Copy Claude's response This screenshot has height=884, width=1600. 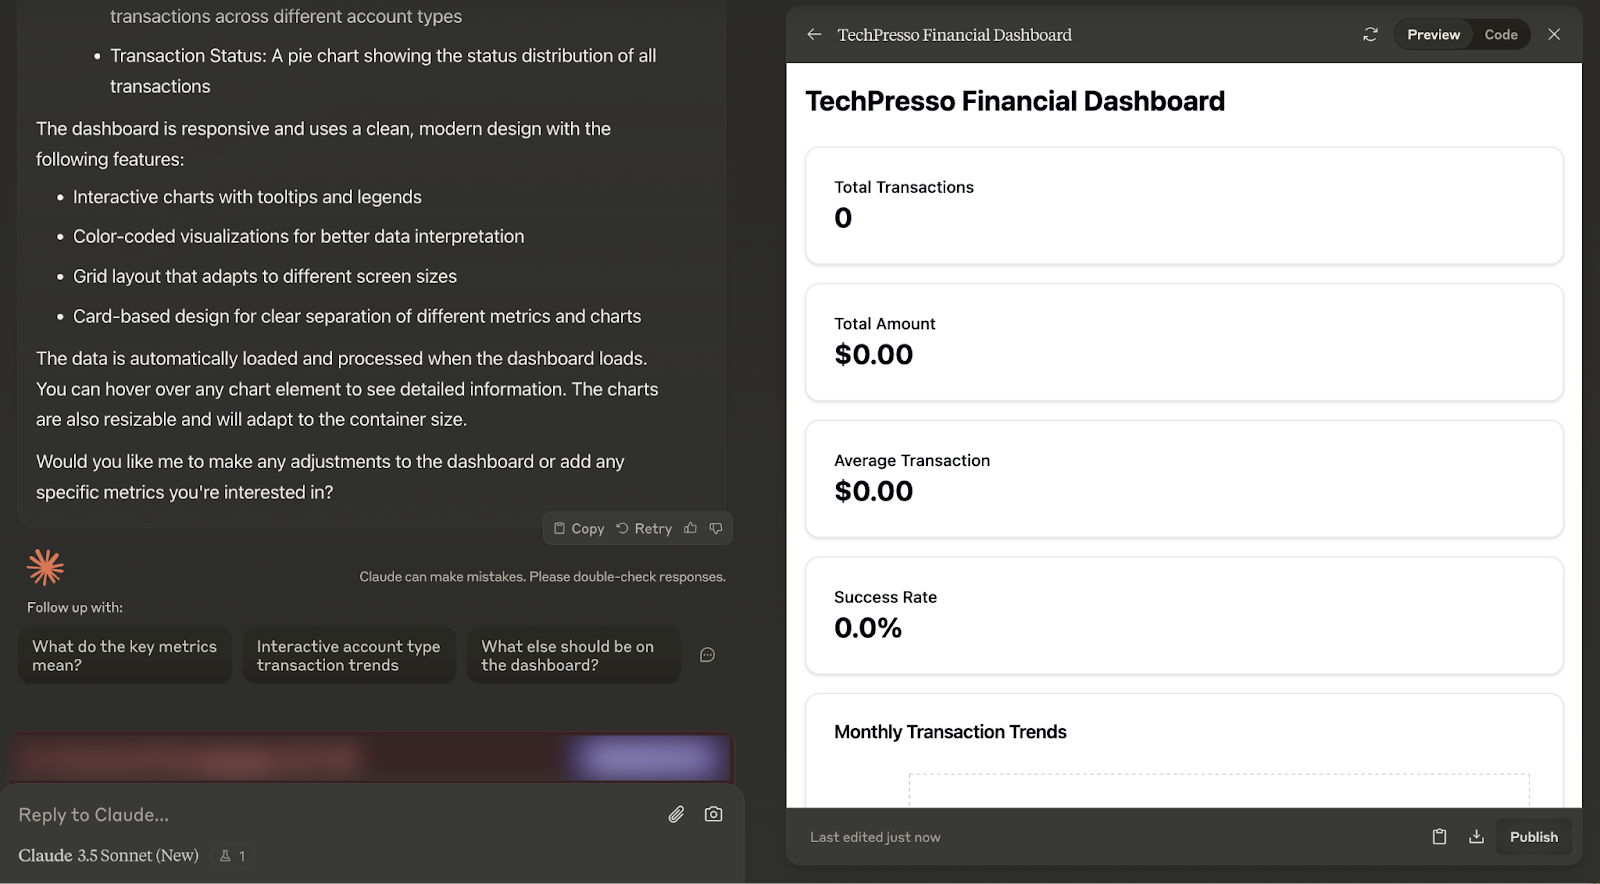coord(579,529)
